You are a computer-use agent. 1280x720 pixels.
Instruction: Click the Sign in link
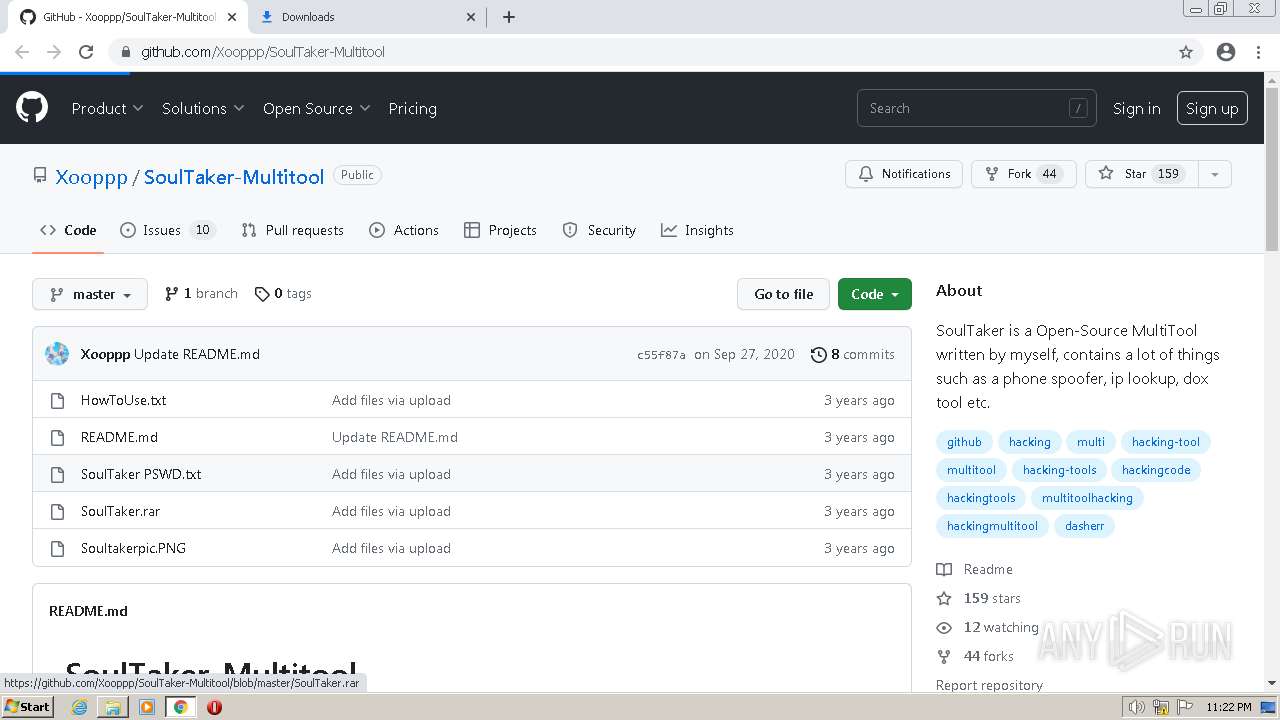pos(1137,108)
